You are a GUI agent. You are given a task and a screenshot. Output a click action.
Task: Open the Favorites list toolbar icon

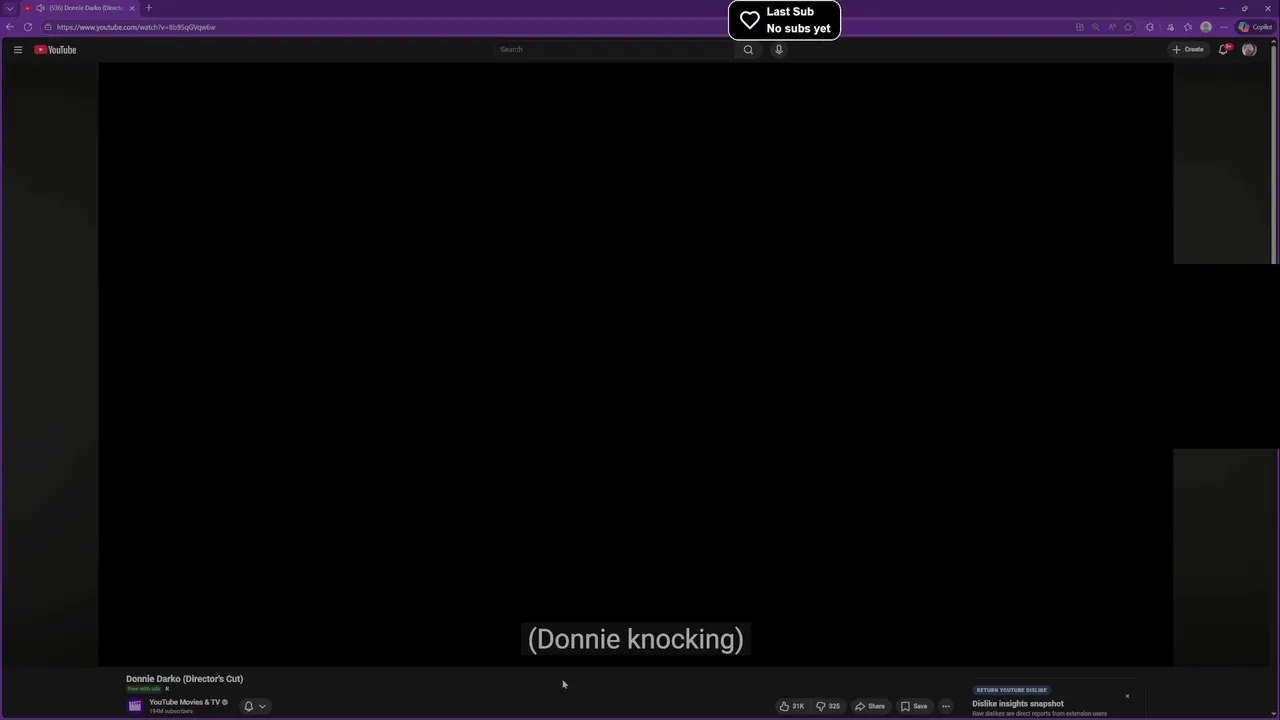1188,27
